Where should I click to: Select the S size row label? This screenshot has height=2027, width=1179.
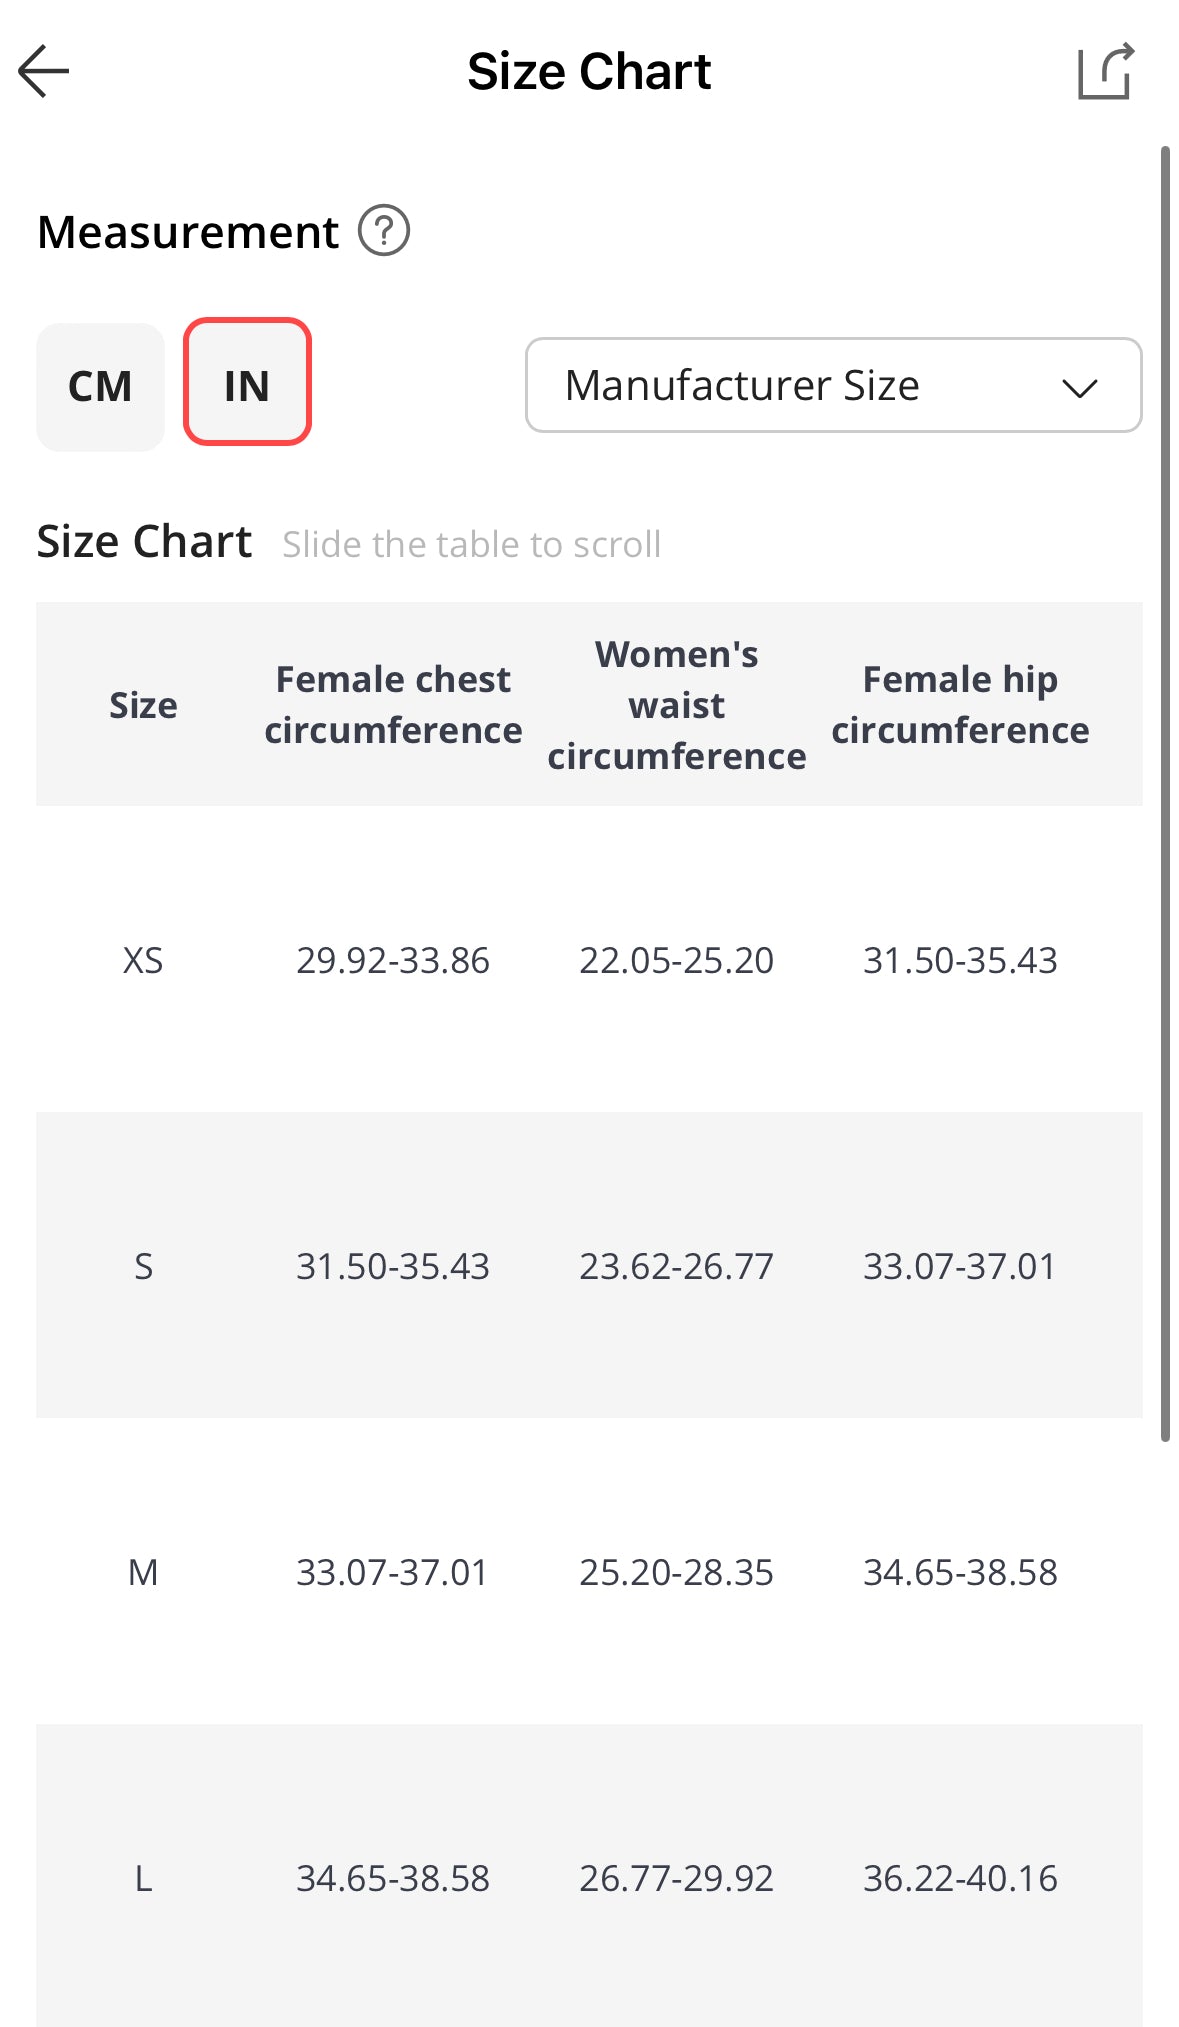pos(143,1266)
